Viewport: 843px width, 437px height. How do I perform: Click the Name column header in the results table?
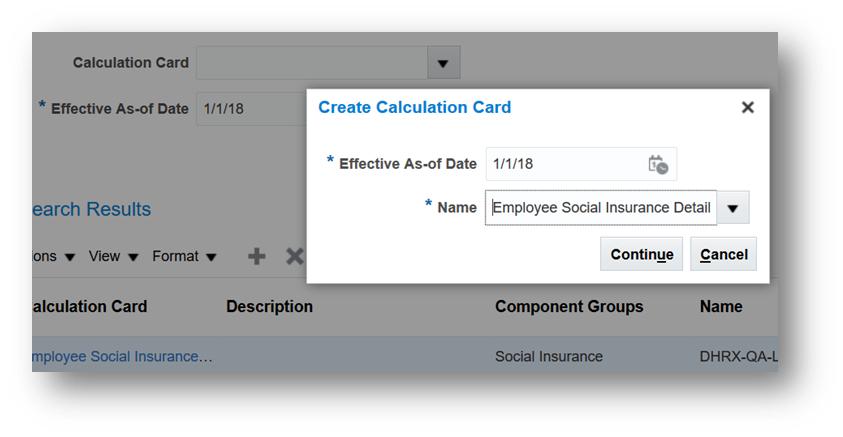tap(721, 307)
